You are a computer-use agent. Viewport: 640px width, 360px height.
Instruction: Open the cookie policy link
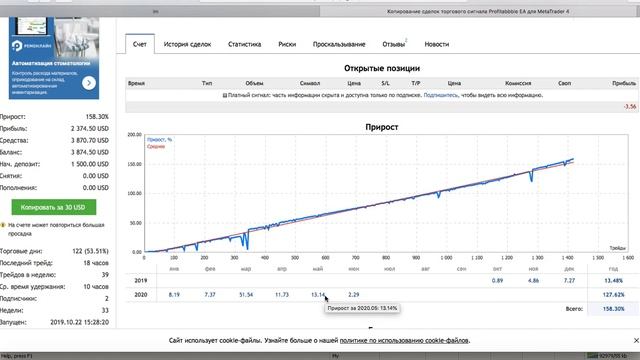[404, 340]
